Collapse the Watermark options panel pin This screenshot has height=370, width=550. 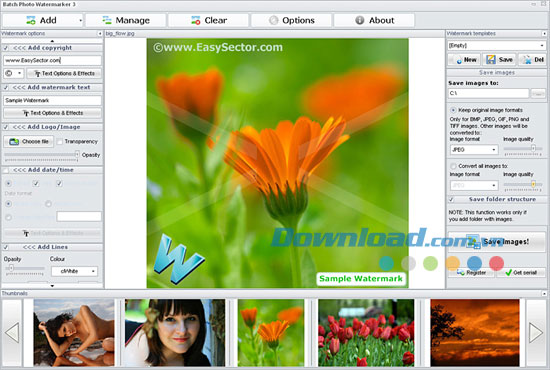pyautogui.click(x=100, y=34)
